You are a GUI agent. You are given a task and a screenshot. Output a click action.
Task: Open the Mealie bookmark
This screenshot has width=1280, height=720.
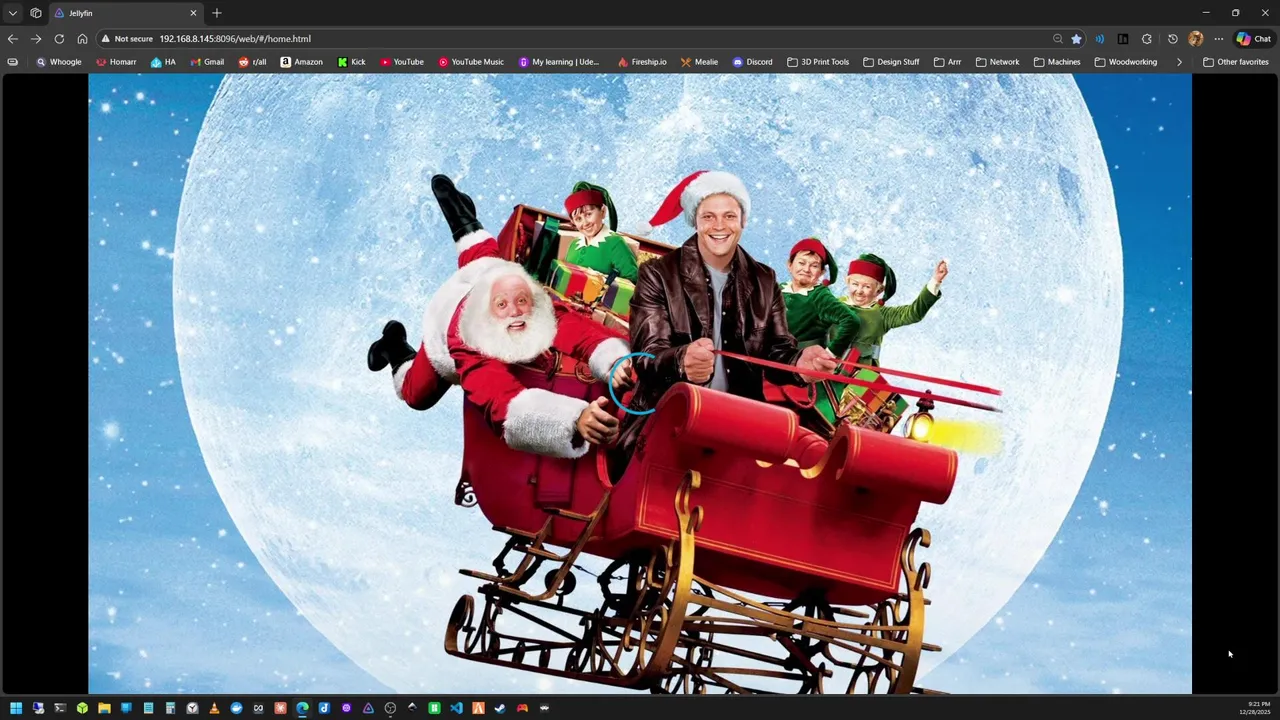(699, 62)
